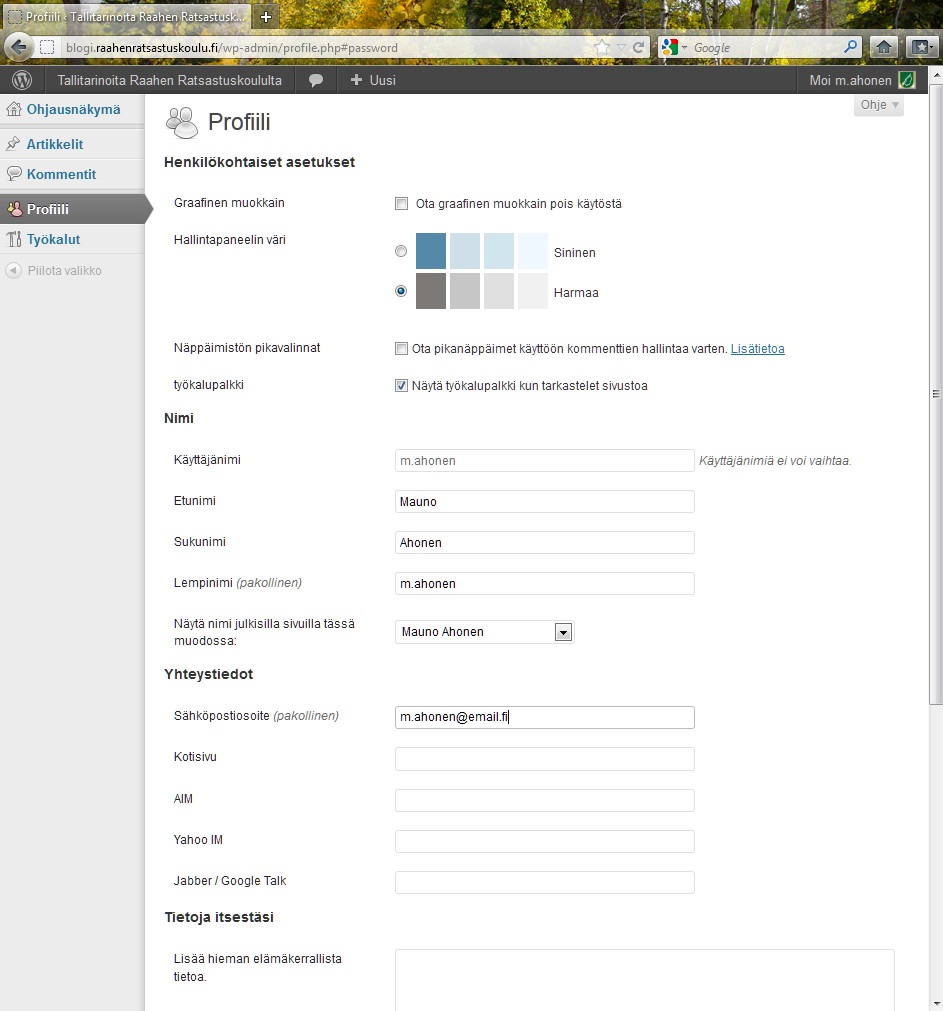Click the dark blue swatch of Sininen scheme
Screen dimensions: 943x1011
pyautogui.click(x=431, y=251)
